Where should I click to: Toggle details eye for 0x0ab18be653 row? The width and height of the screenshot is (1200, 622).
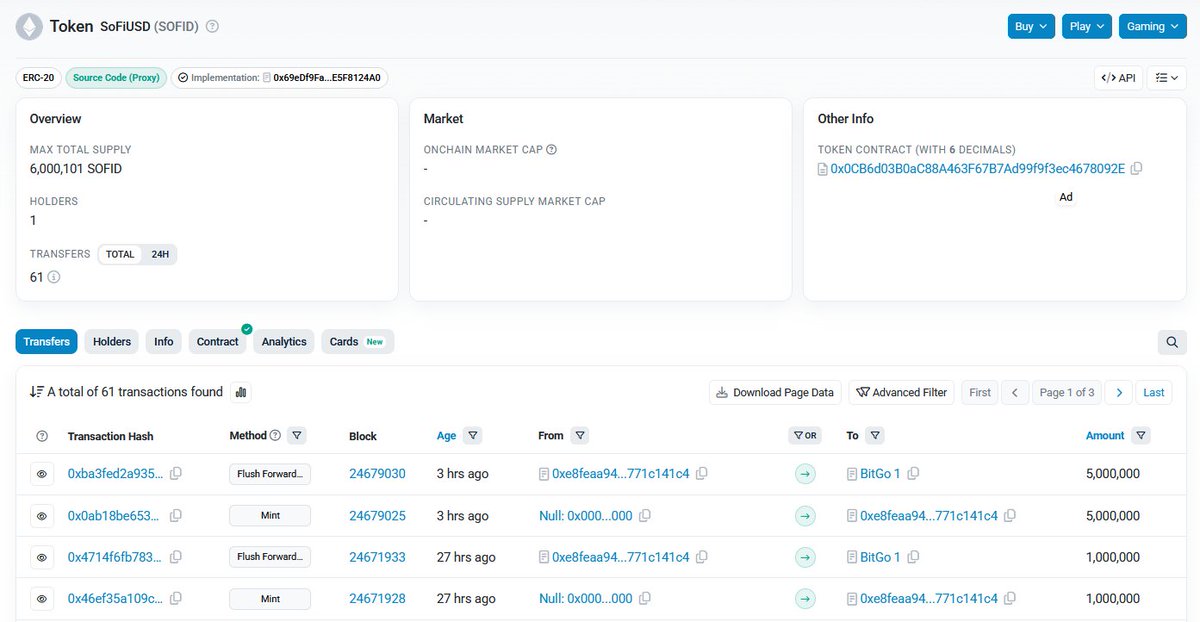pos(42,516)
